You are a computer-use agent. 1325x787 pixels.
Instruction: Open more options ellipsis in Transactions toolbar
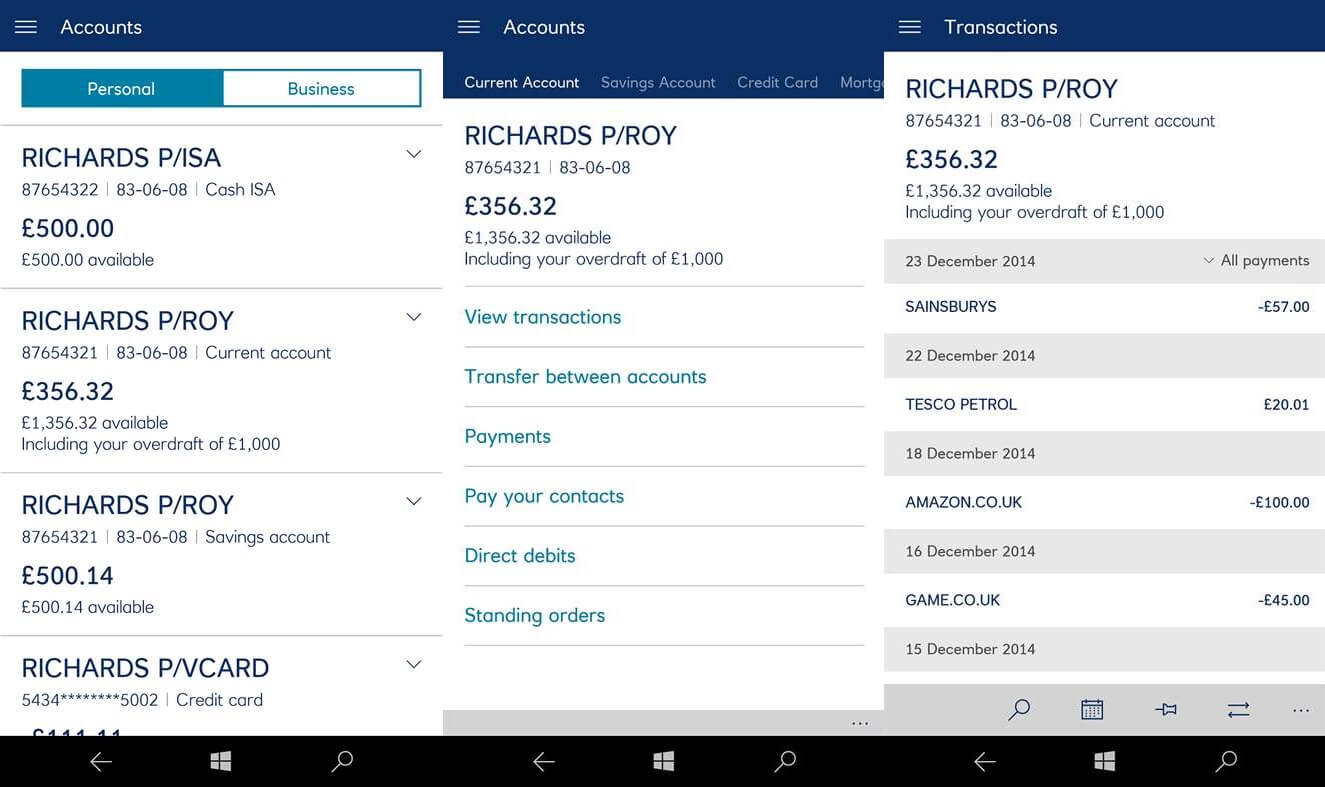1301,711
